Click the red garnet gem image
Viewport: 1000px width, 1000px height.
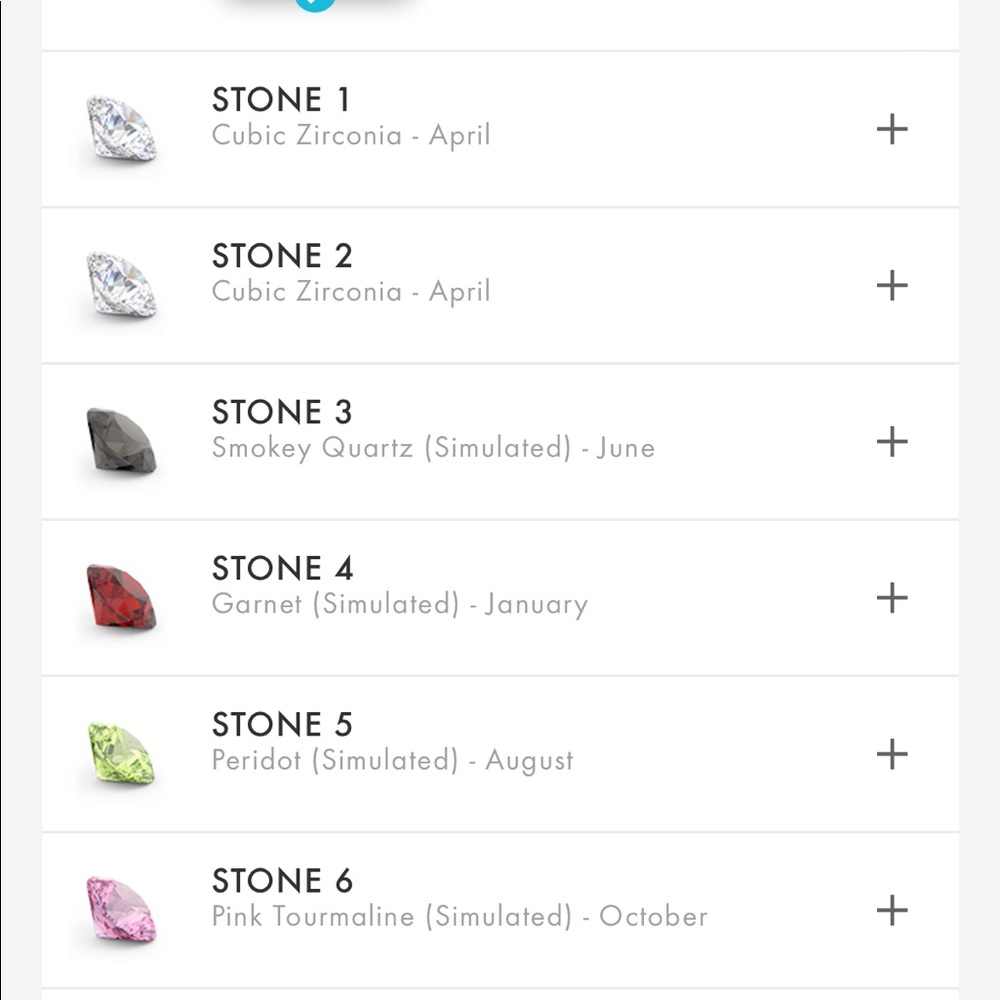point(121,597)
